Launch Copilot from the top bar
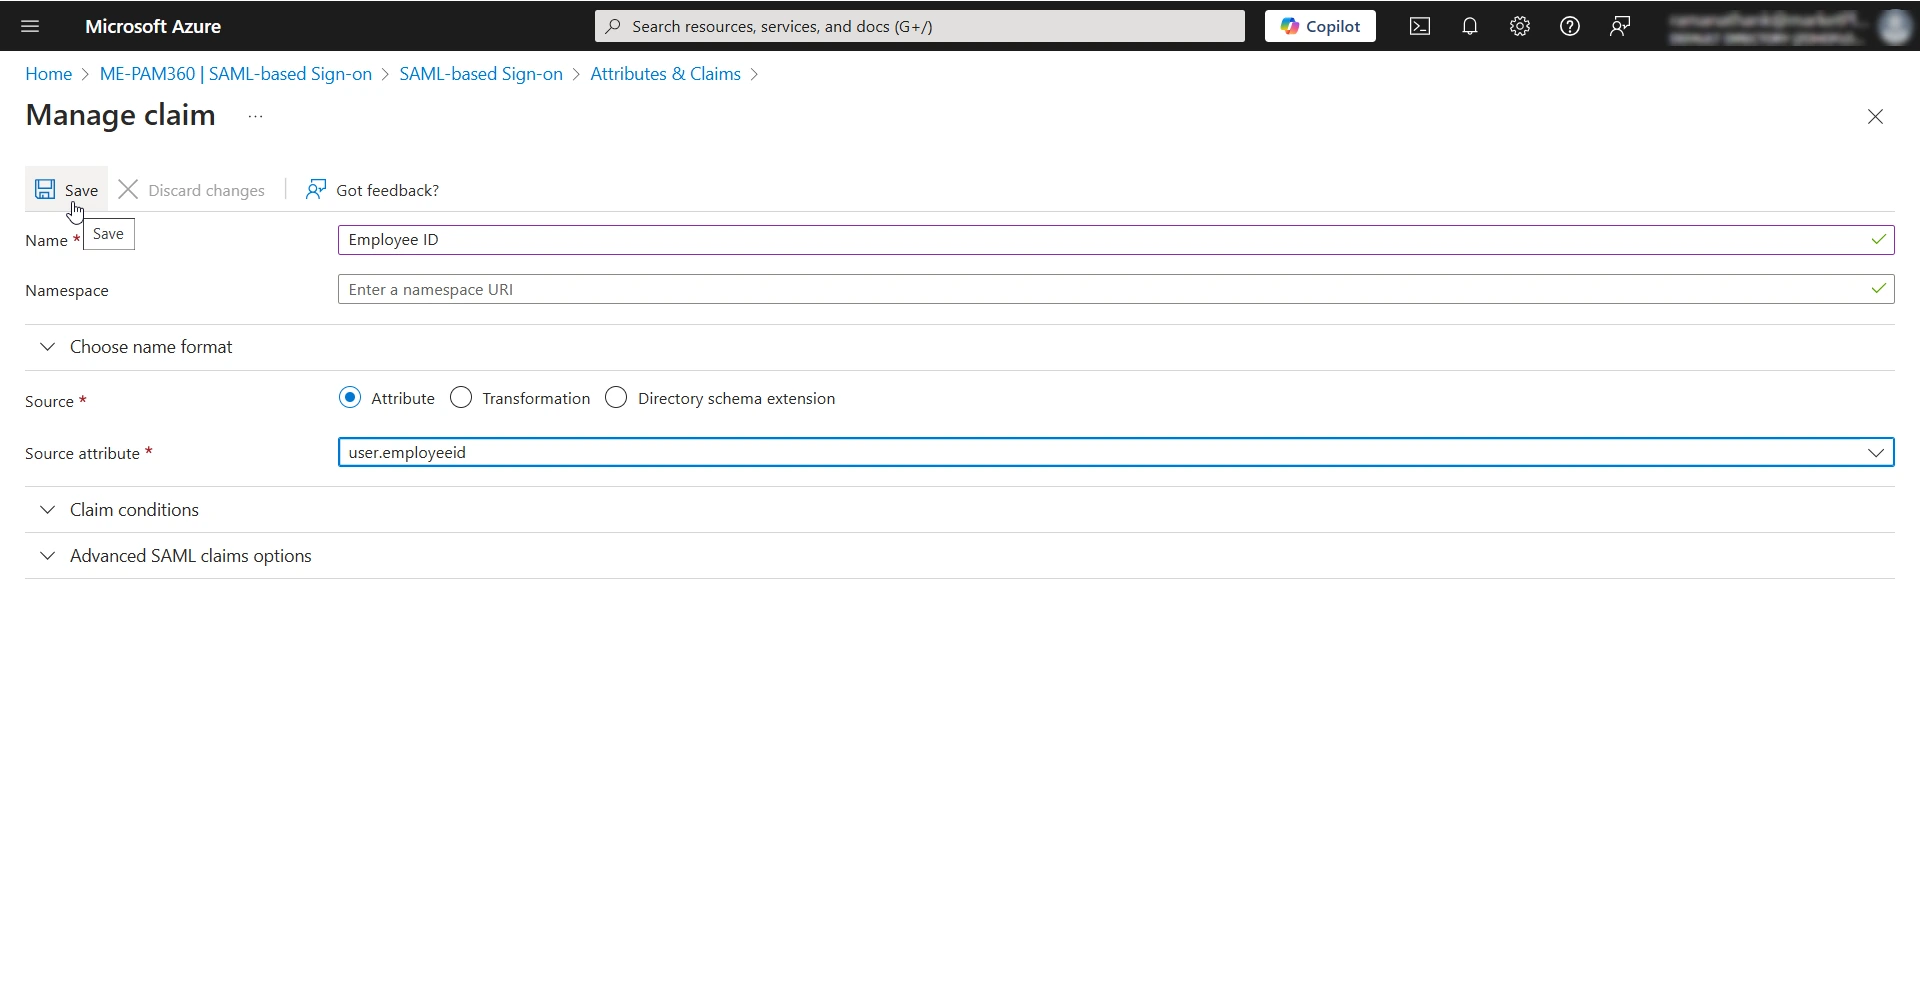The image size is (1920, 990). click(1319, 26)
